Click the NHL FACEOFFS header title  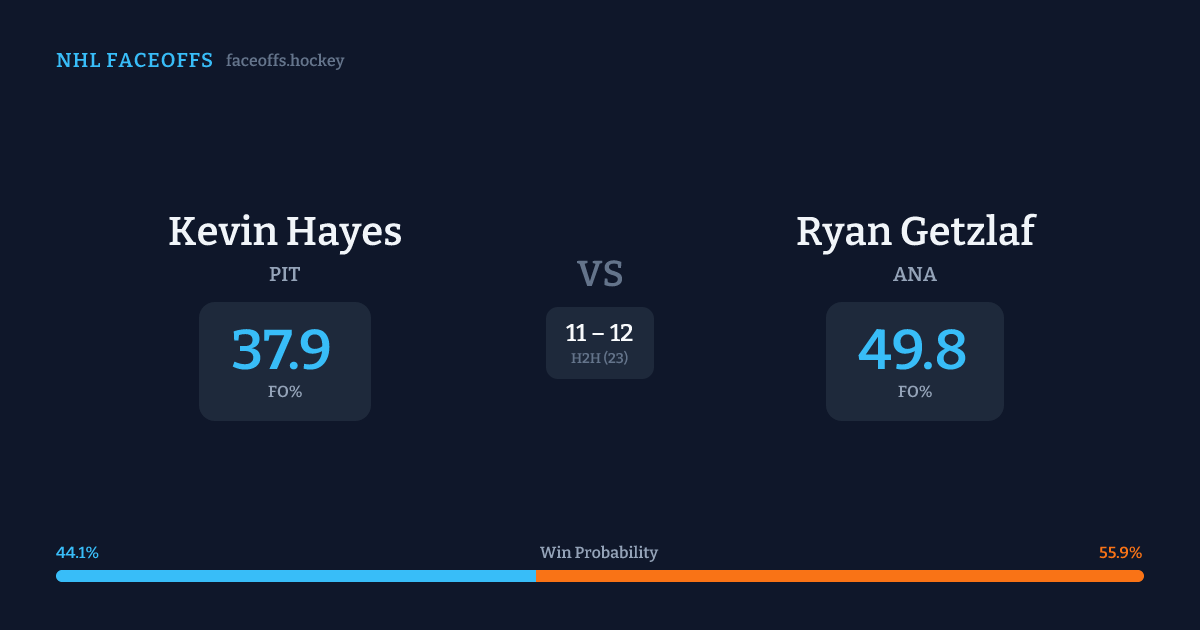pyautogui.click(x=134, y=61)
